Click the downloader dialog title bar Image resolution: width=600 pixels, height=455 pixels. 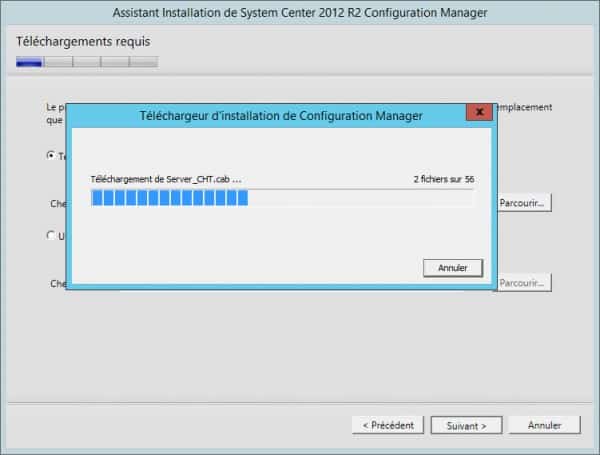pos(280,114)
